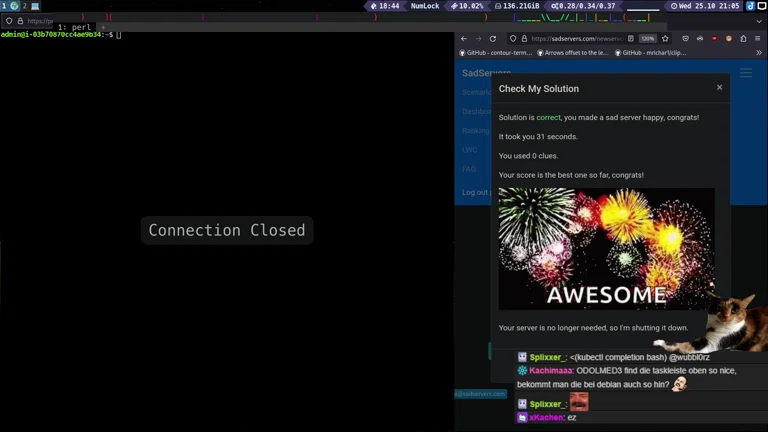The height and width of the screenshot is (432, 768).
Task: Click the padlock site info icon beside the sadservers.com address
Action: [524, 39]
